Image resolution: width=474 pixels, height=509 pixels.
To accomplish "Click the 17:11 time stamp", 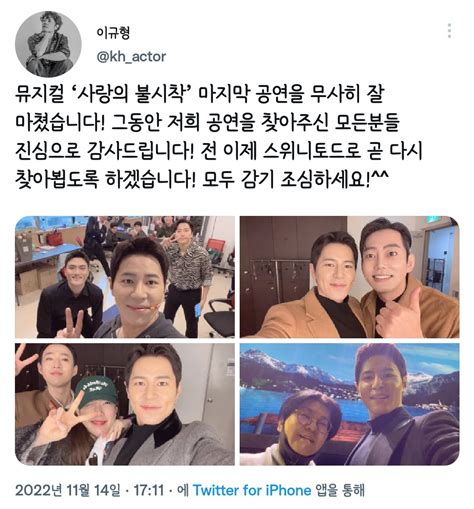I will (x=149, y=490).
